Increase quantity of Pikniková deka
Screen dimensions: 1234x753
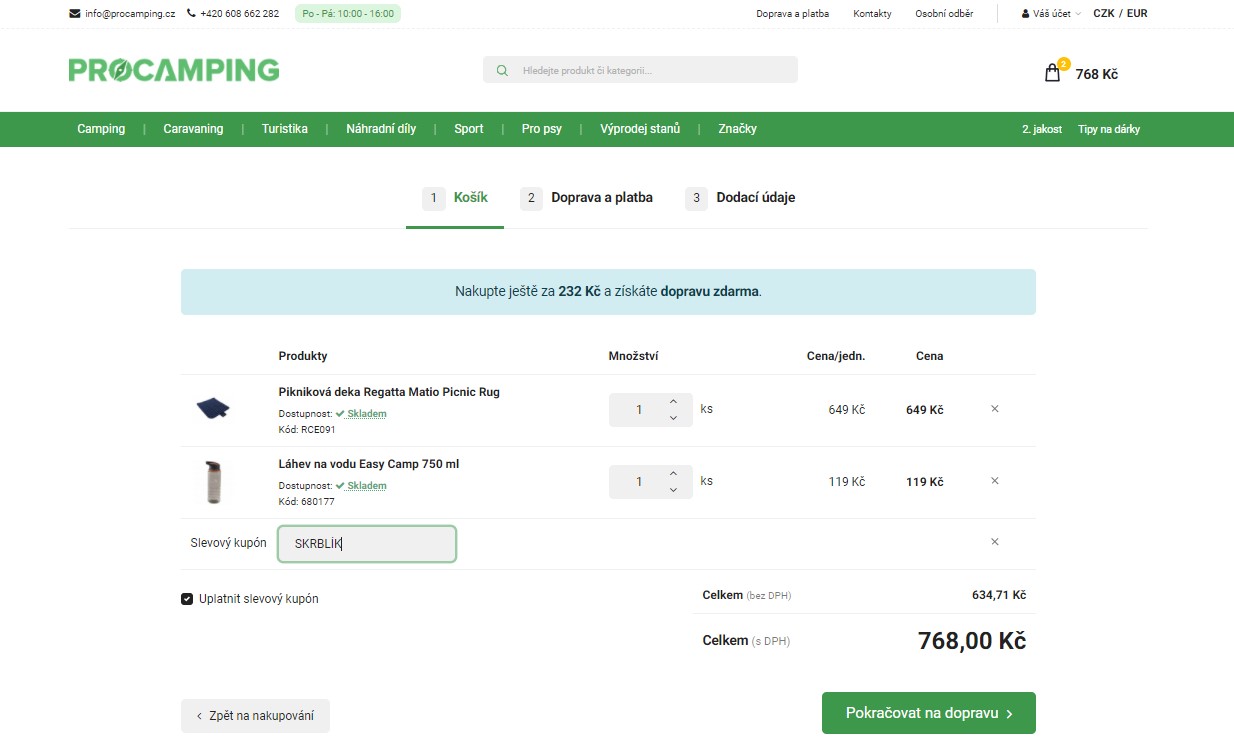(x=673, y=401)
